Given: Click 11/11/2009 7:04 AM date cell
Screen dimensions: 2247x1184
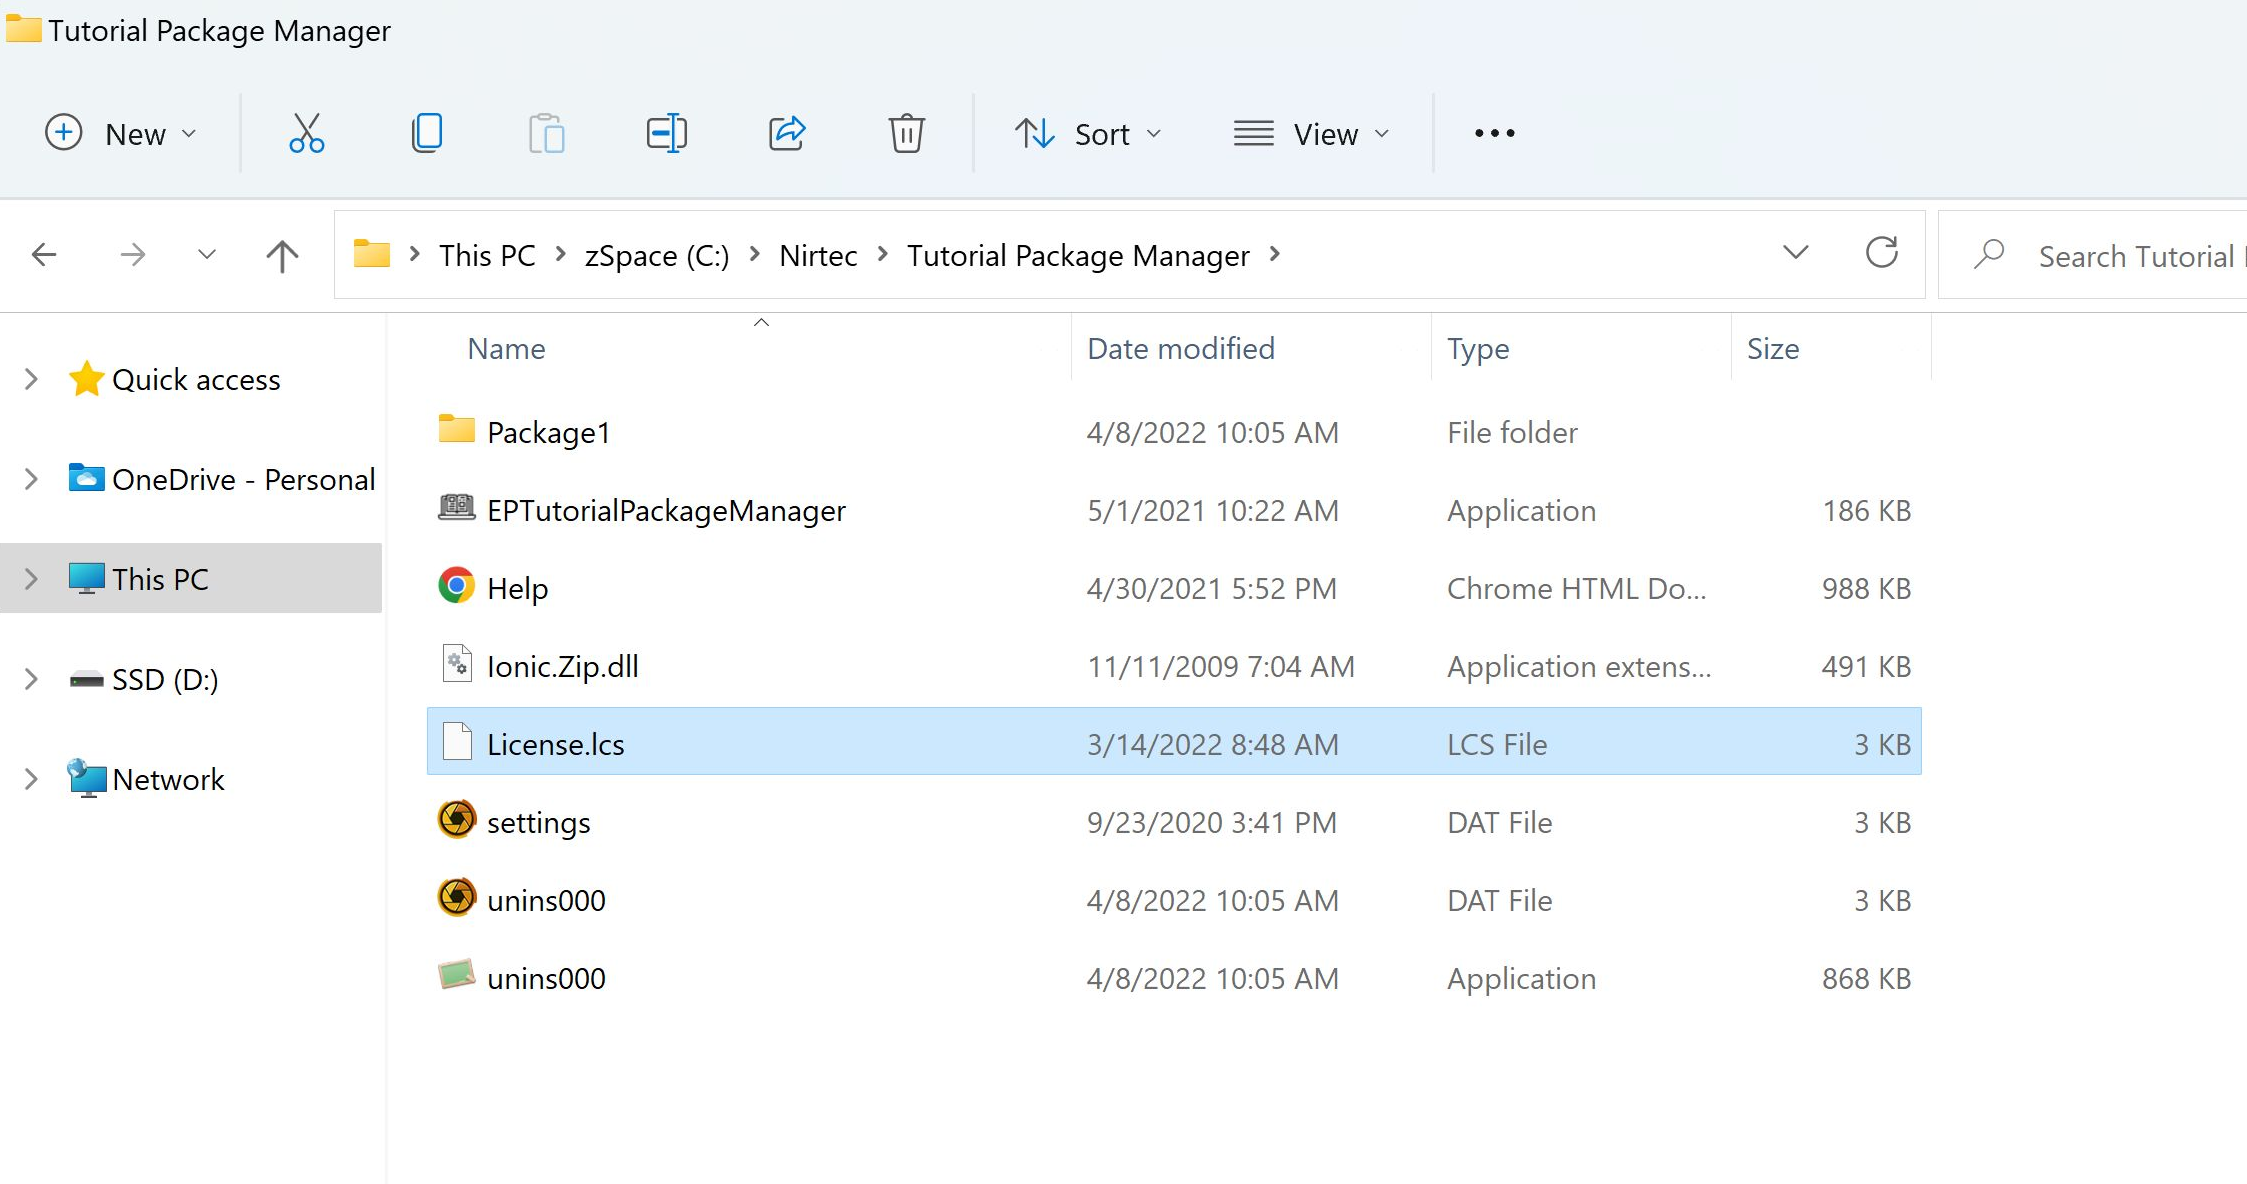Looking at the screenshot, I should [1221, 666].
